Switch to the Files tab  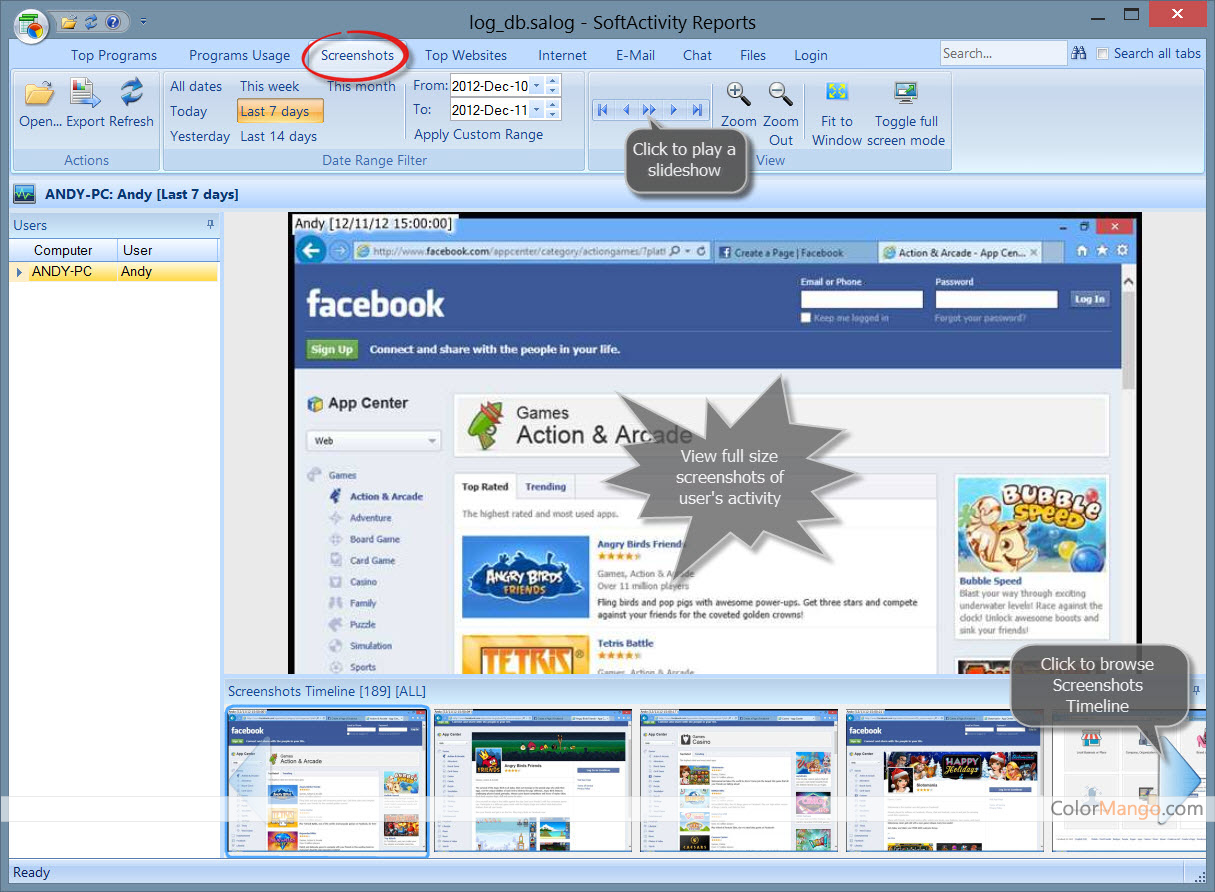(753, 55)
